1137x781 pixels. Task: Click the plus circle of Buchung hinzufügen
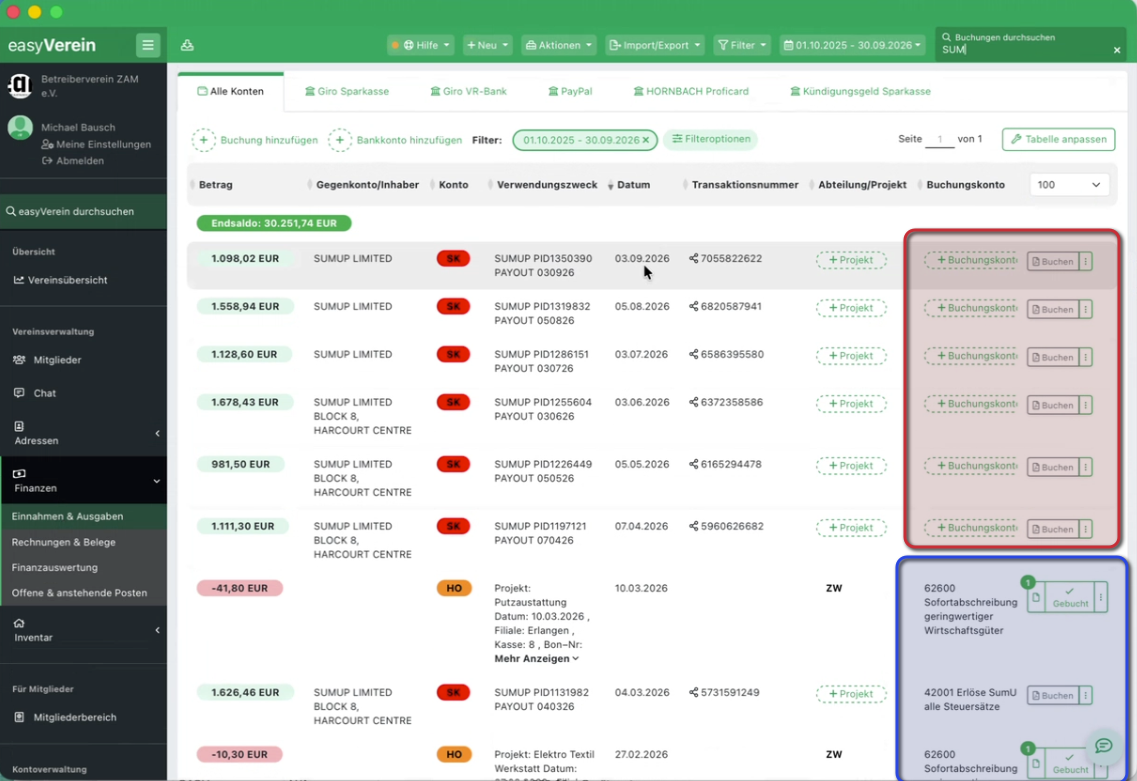point(204,140)
